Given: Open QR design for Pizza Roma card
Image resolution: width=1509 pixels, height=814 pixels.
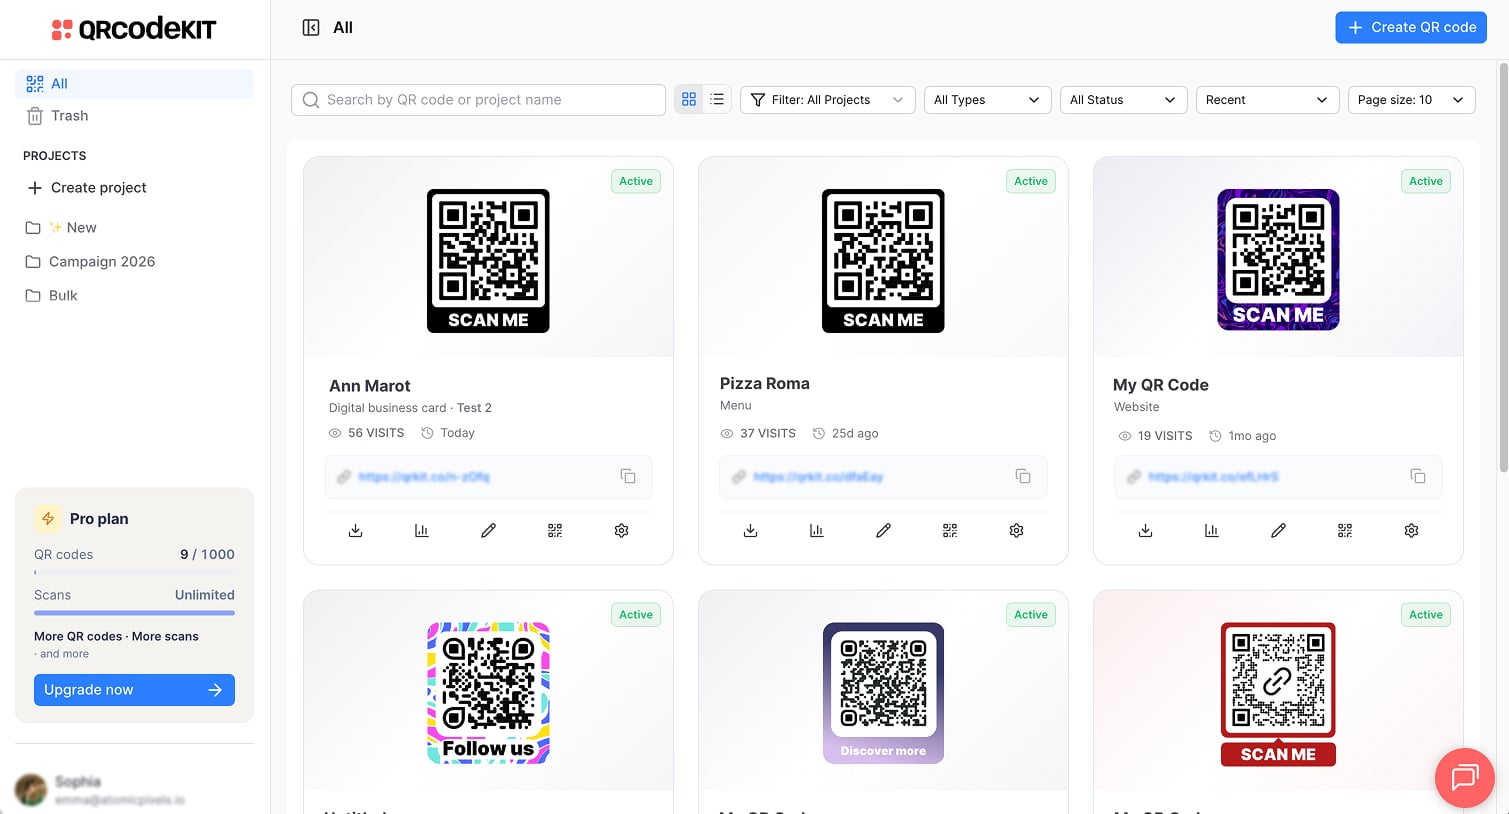Looking at the screenshot, I should click(950, 531).
